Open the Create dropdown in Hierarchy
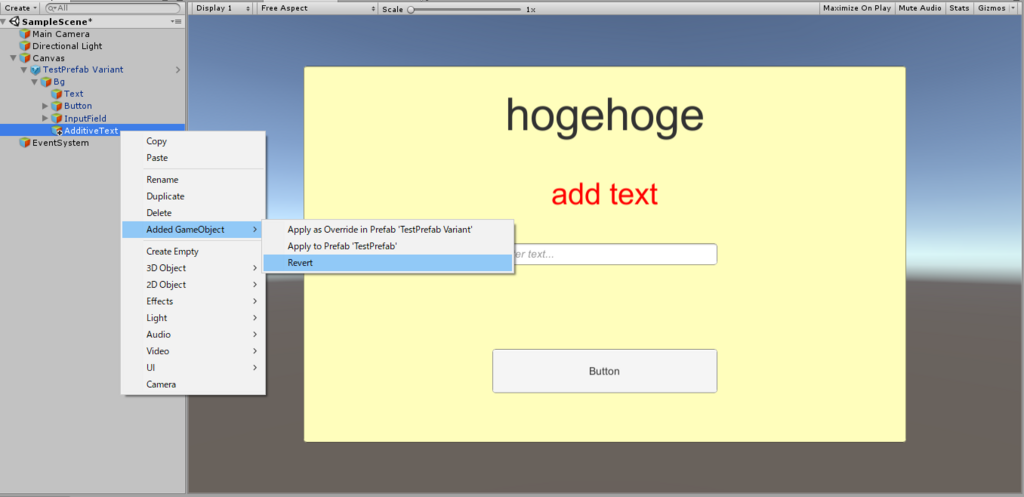 (21, 8)
